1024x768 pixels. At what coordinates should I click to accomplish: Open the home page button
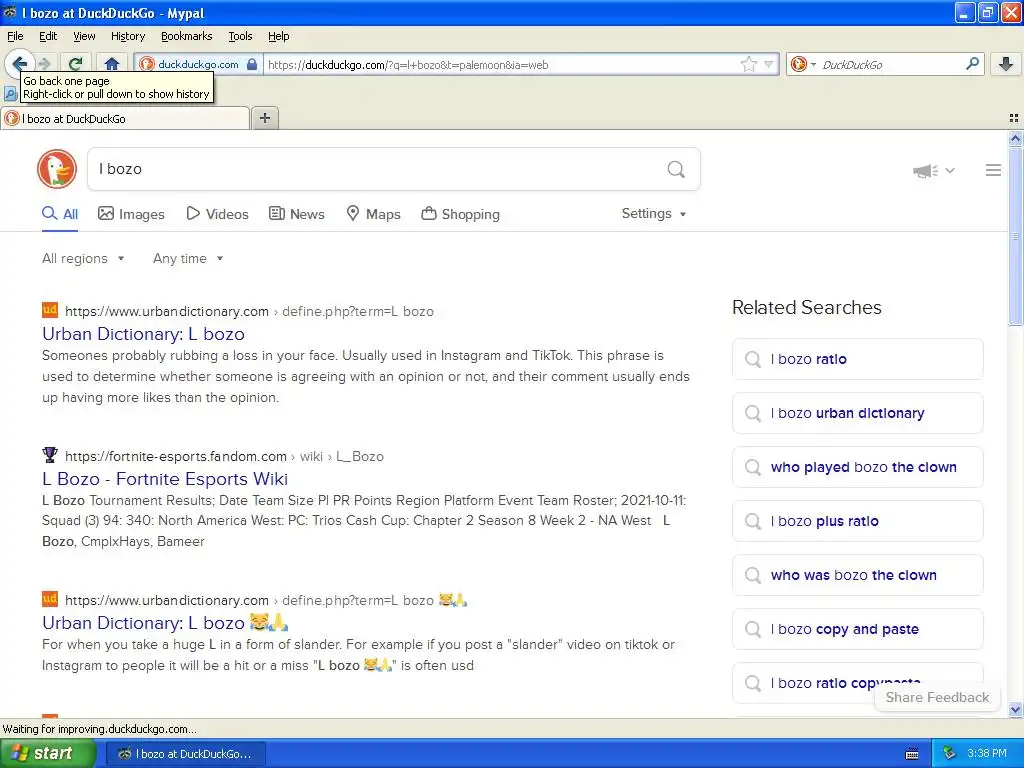click(112, 64)
